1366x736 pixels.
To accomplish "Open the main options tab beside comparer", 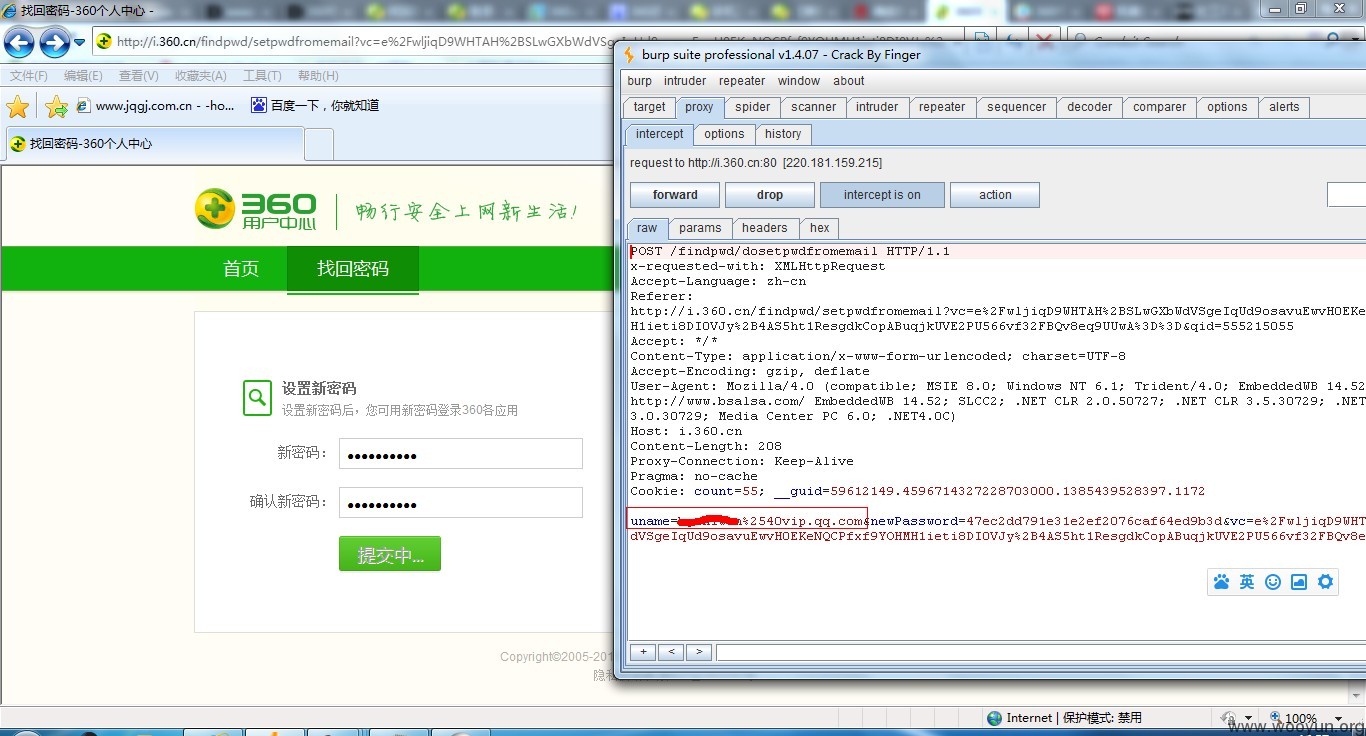I will [x=1227, y=107].
